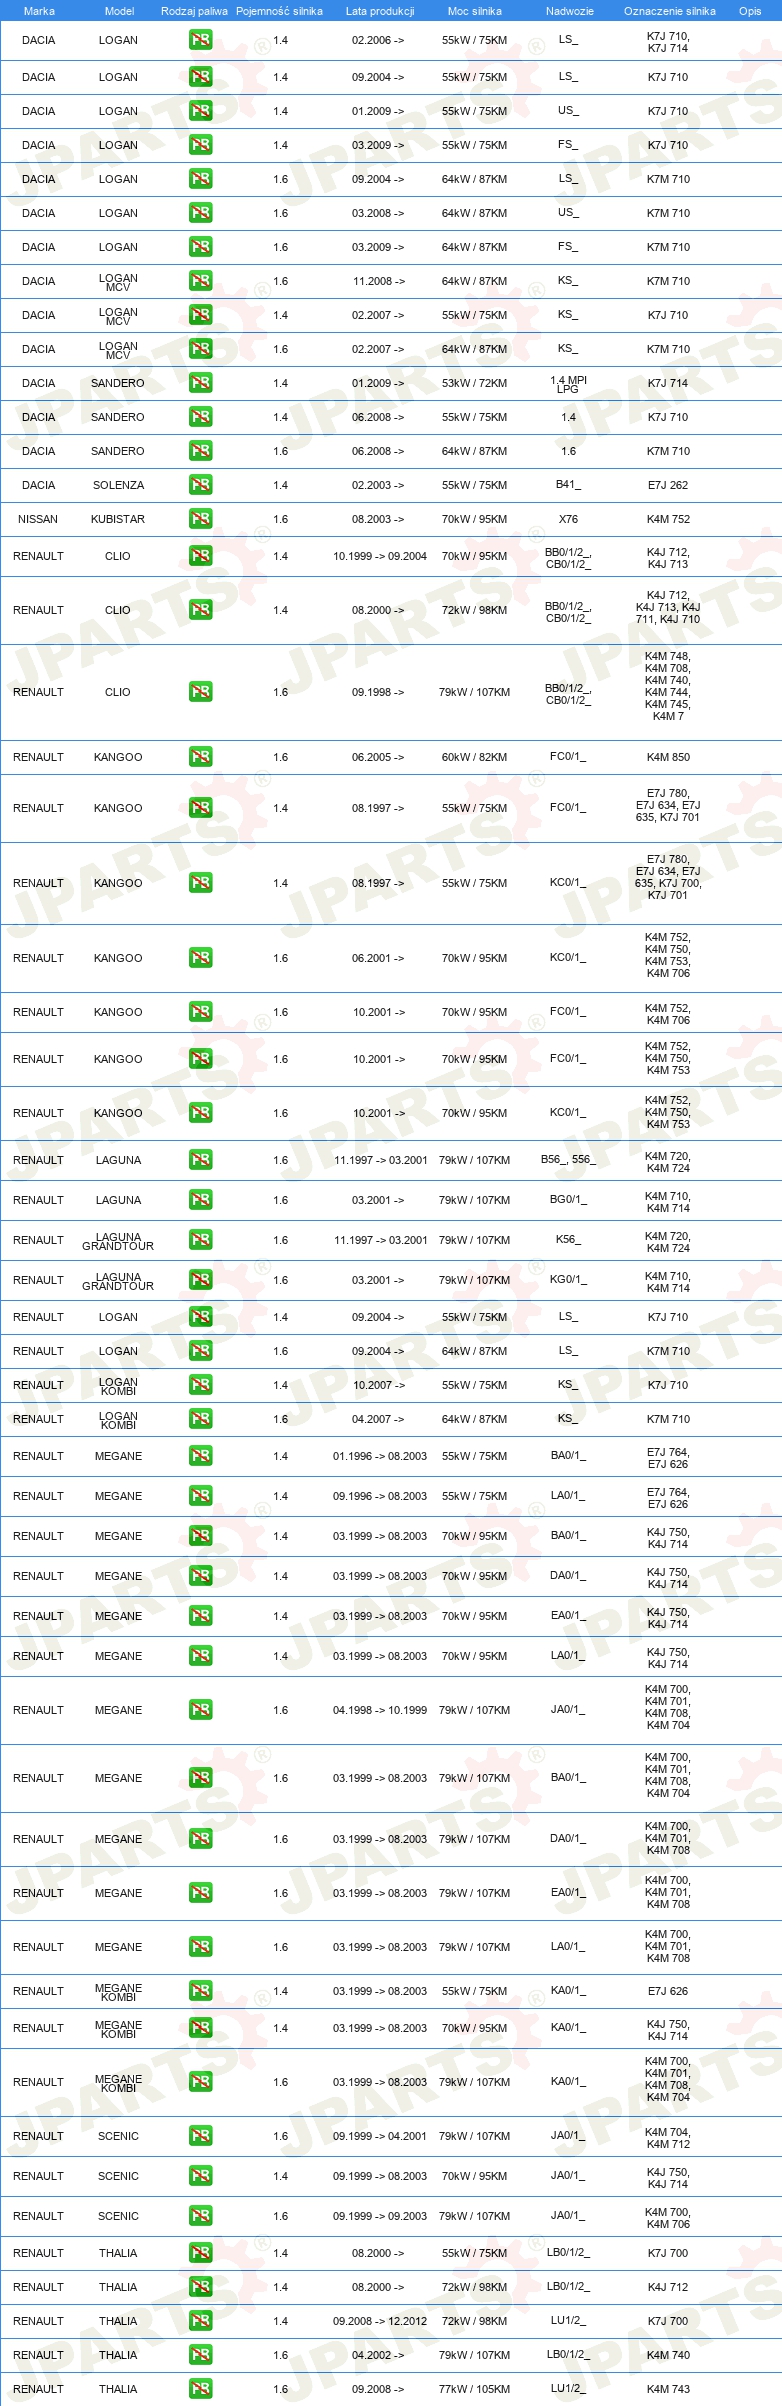Click fuel icon in Kangoo 60kW / 82KM row

point(200,757)
